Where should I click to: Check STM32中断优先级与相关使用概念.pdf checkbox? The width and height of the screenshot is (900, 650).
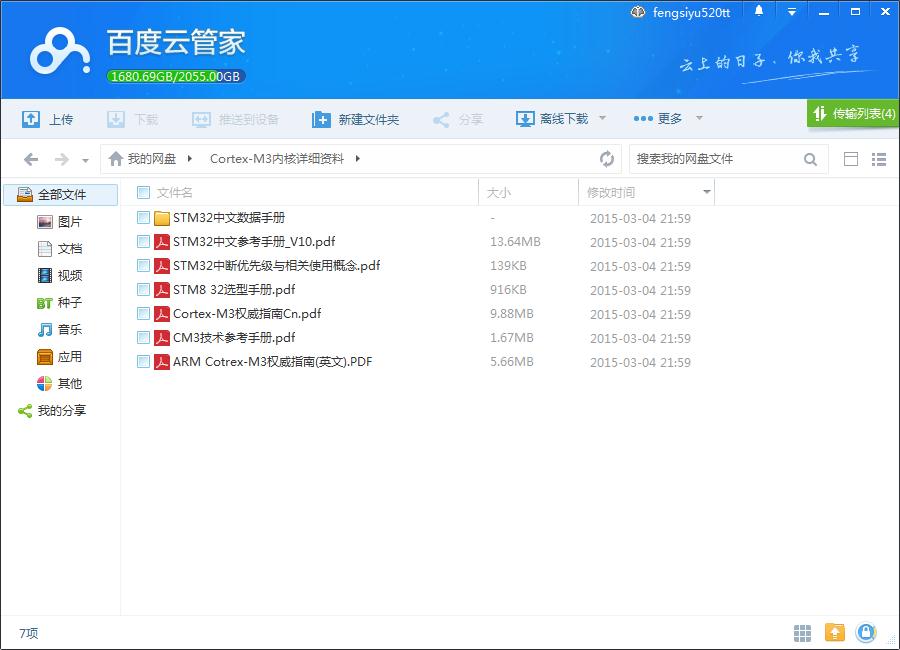coord(143,266)
